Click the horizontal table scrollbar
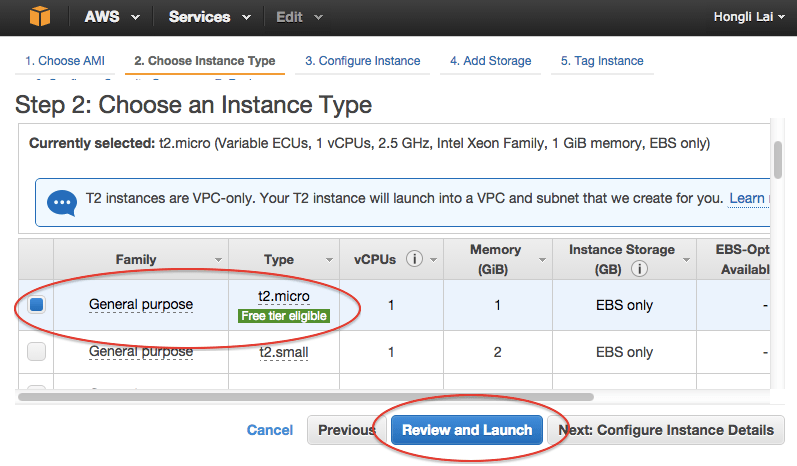 pos(306,396)
